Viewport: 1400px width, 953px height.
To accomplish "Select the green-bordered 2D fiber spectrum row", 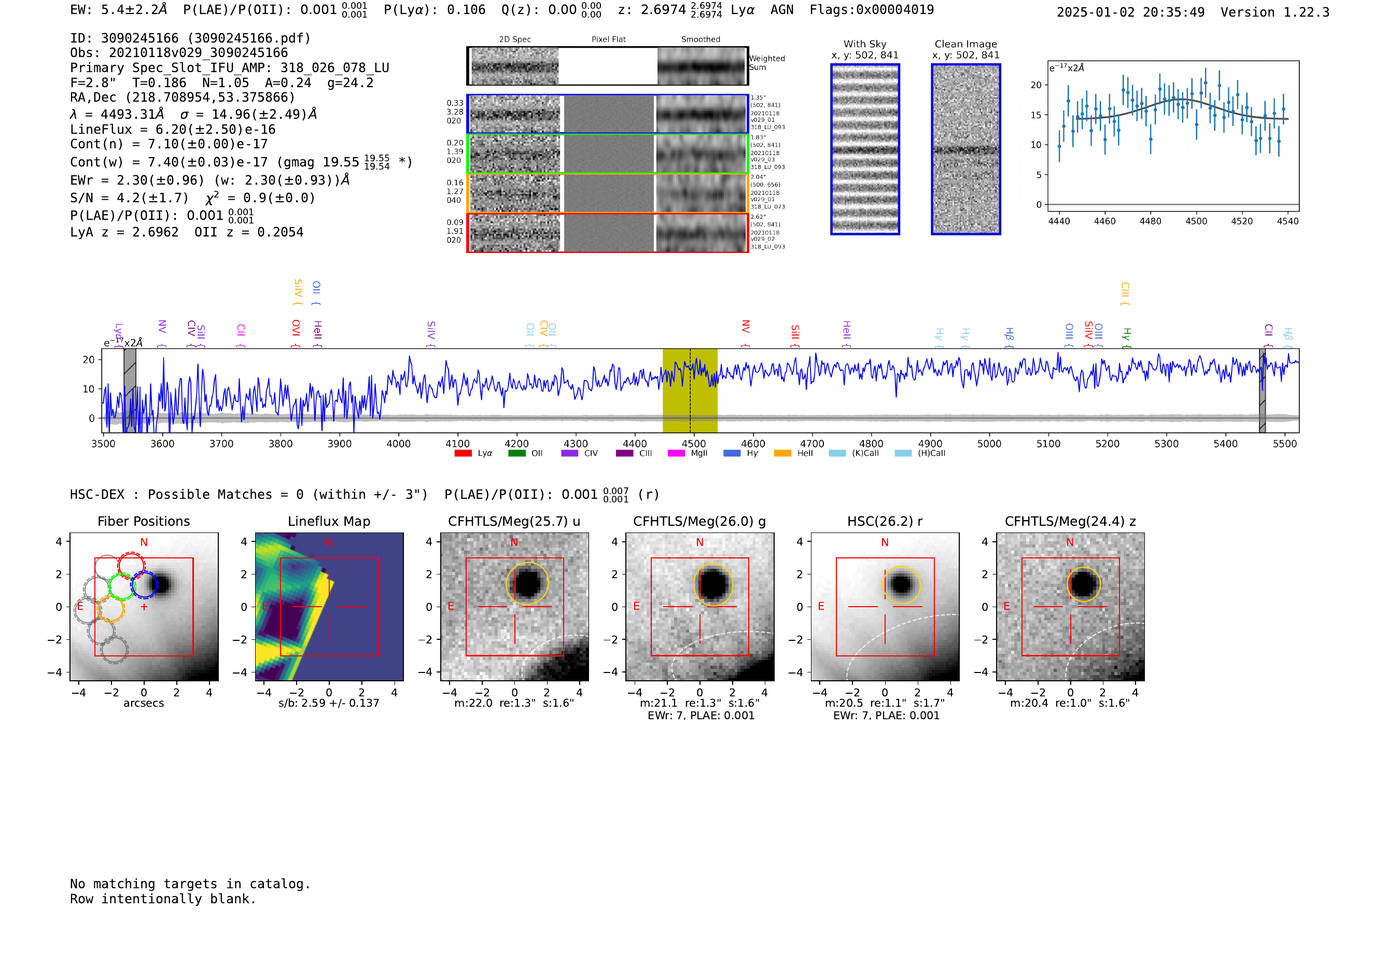I will coord(608,154).
